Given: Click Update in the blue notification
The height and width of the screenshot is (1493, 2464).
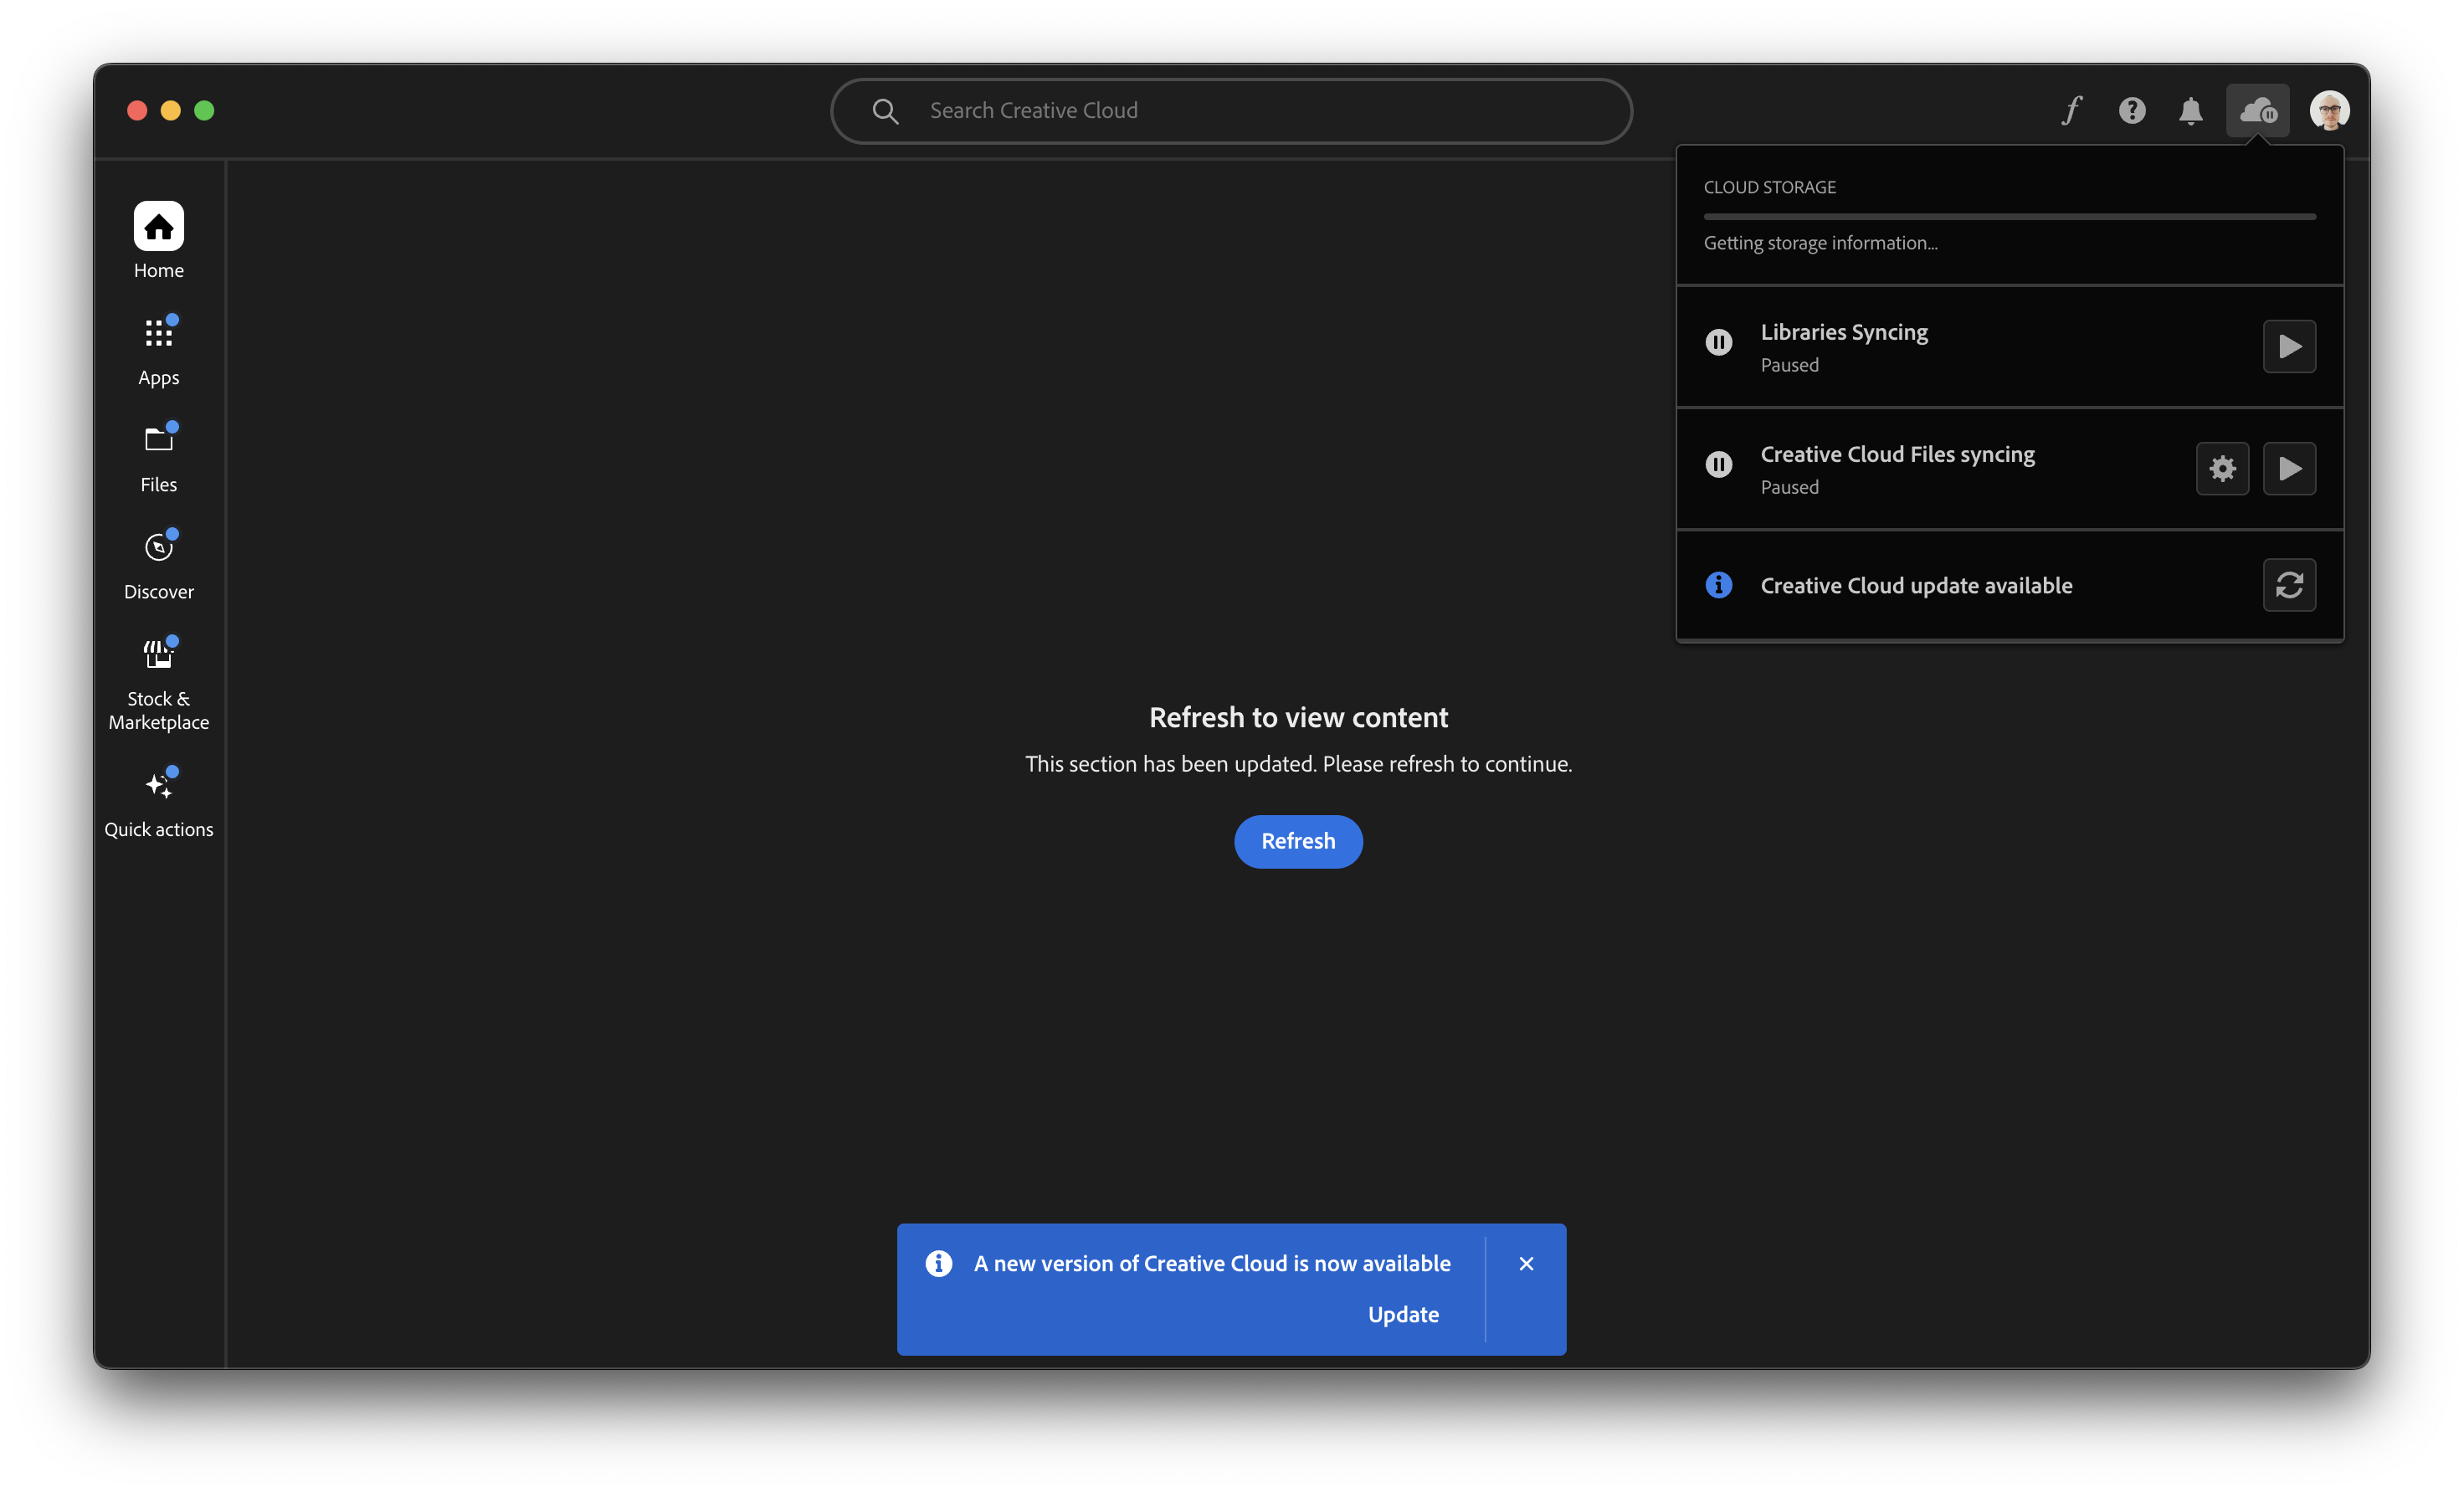Looking at the screenshot, I should tap(1403, 1314).
